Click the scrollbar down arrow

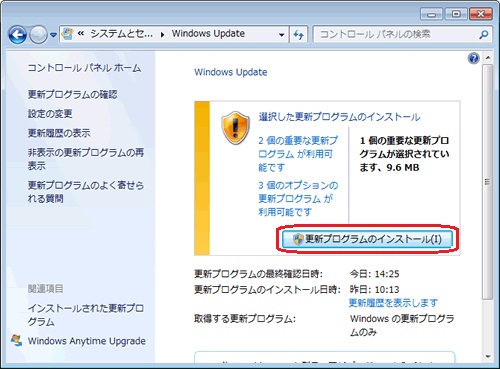click(x=488, y=357)
